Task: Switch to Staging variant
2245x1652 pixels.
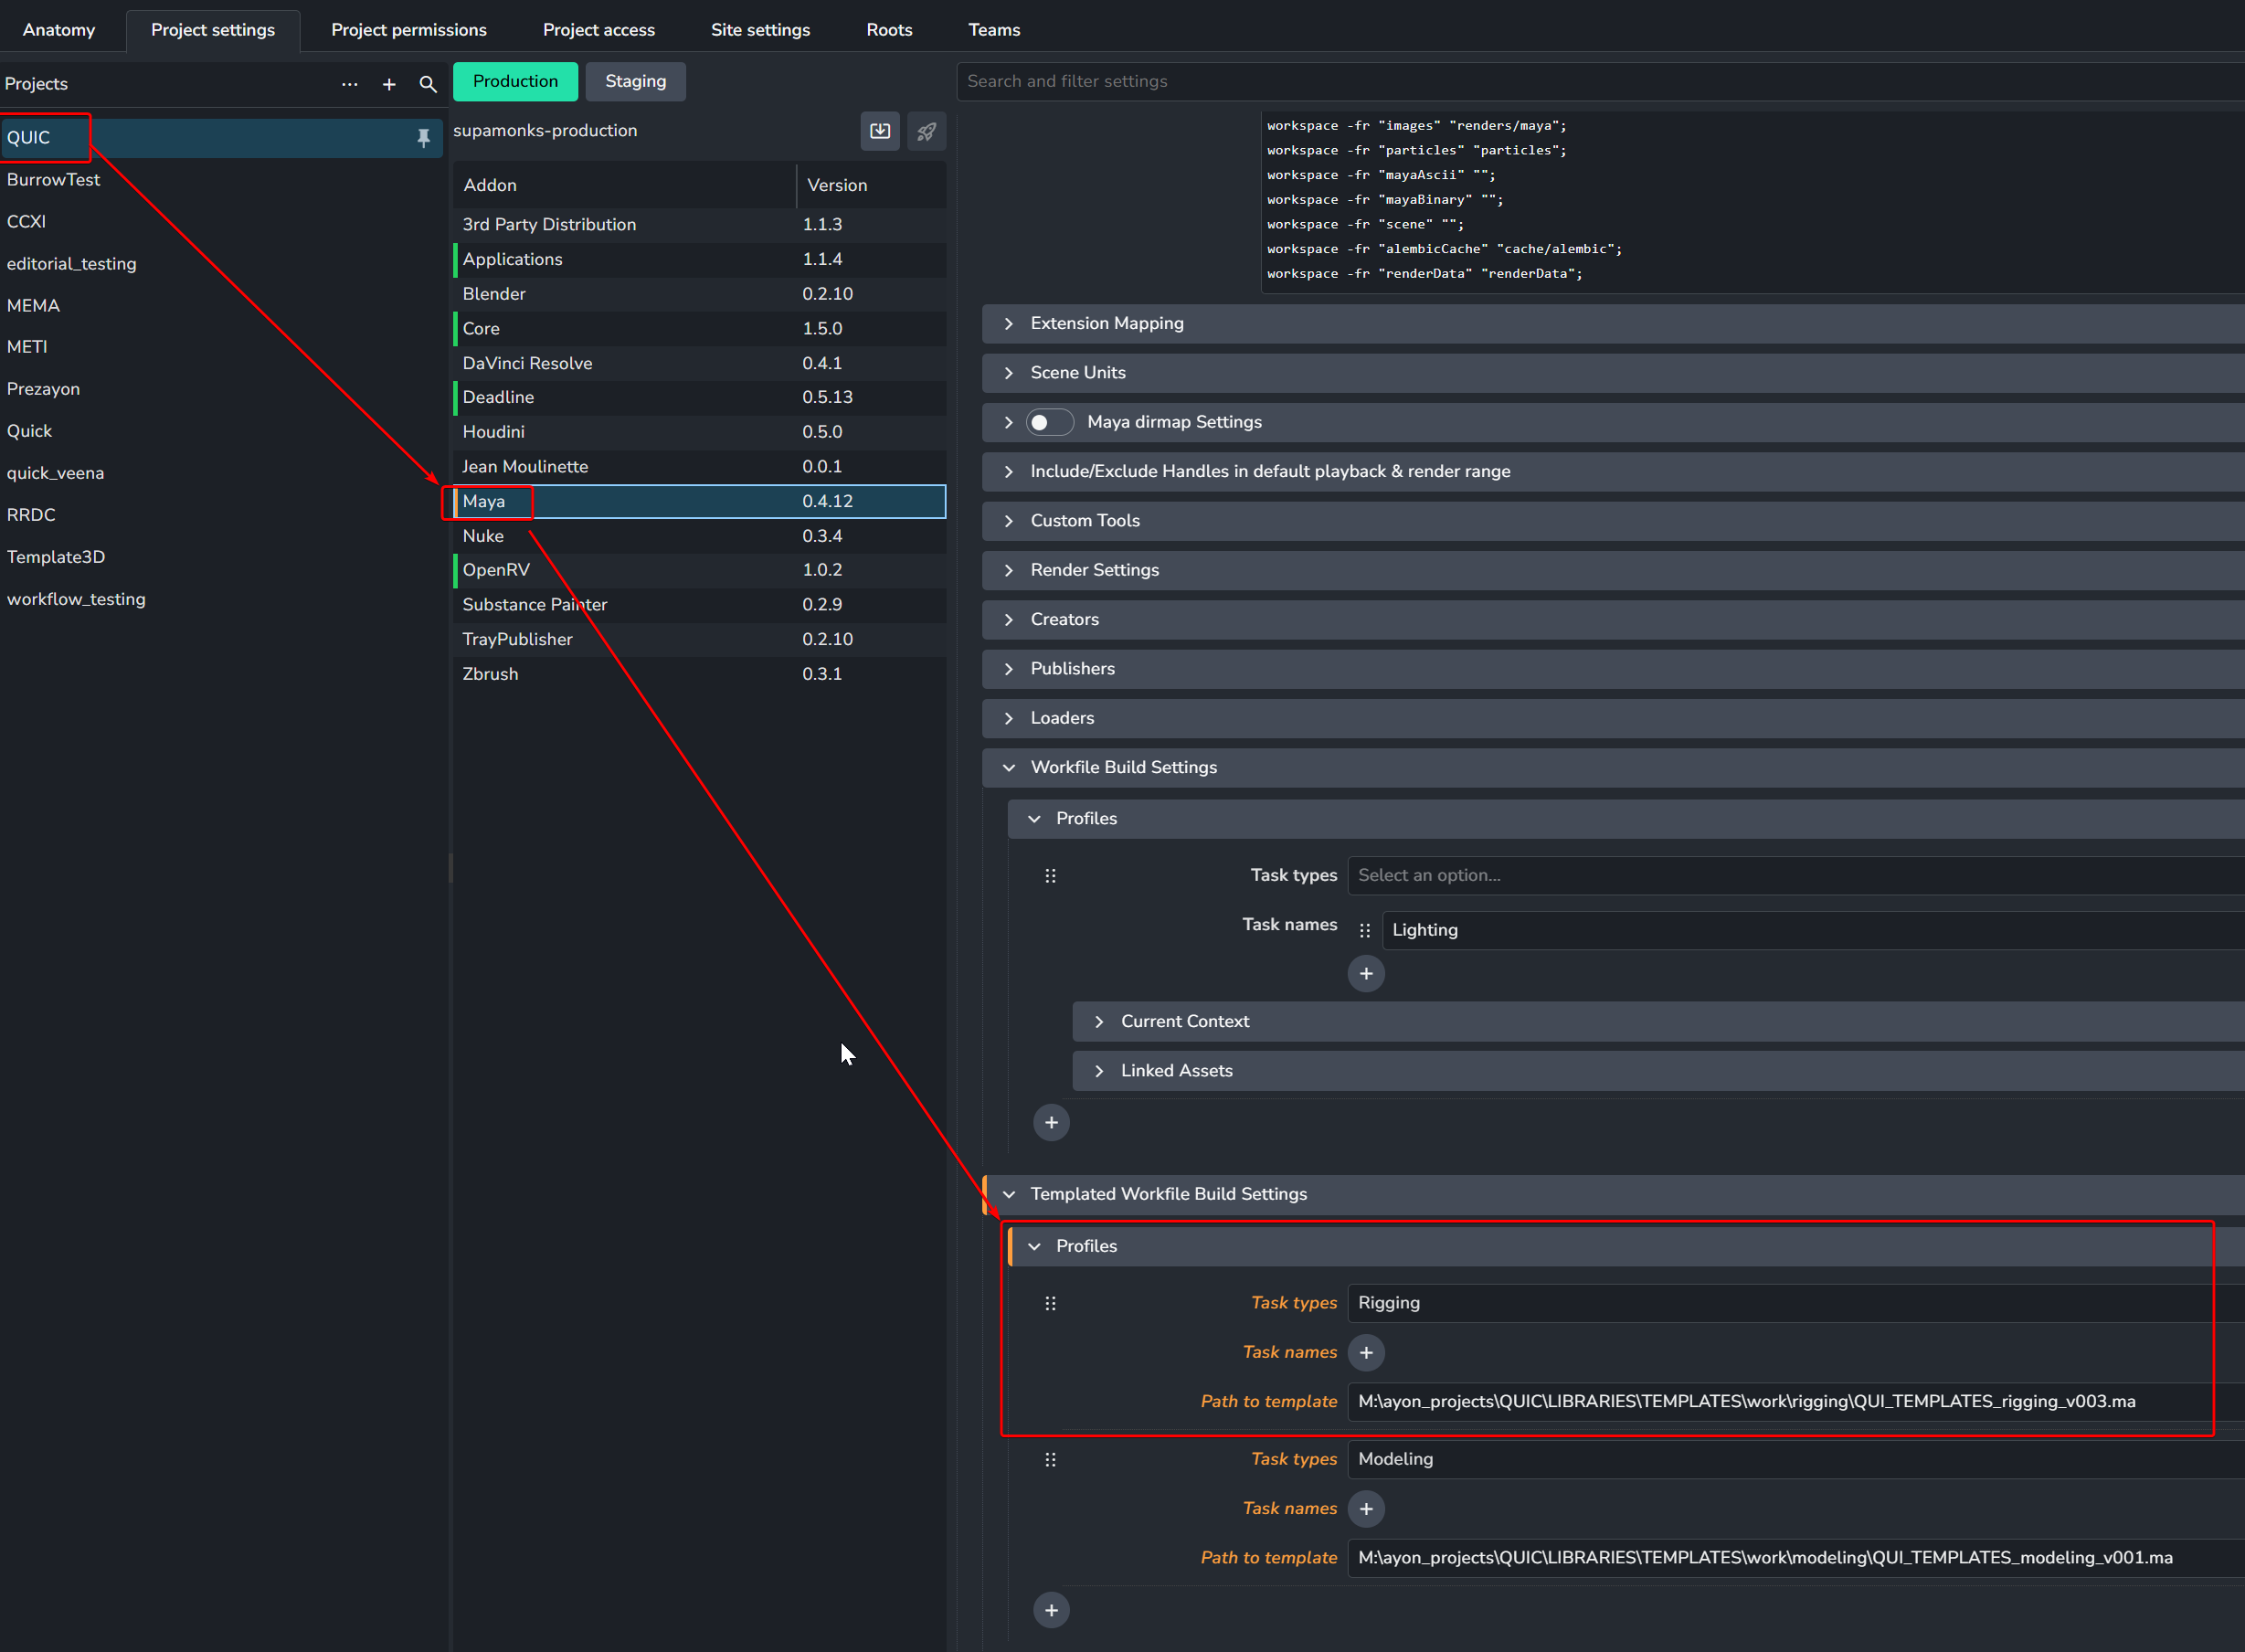Action: click(x=635, y=81)
